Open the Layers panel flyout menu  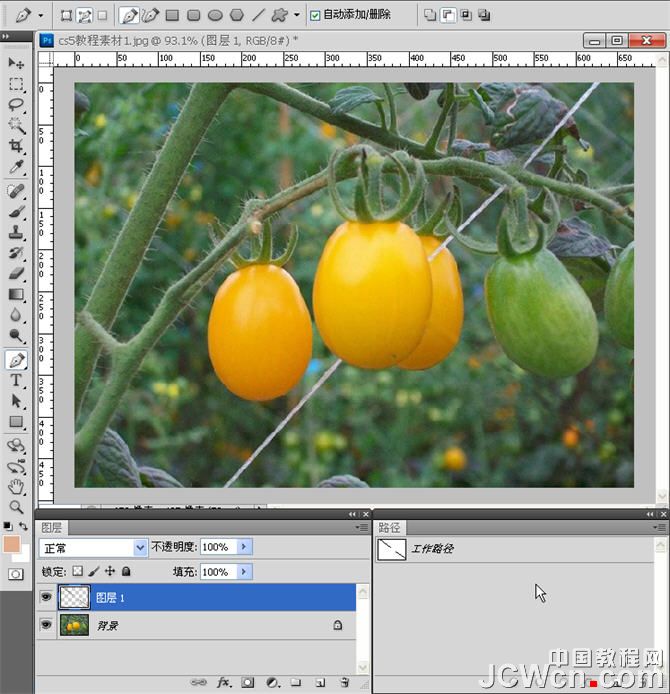click(x=362, y=527)
